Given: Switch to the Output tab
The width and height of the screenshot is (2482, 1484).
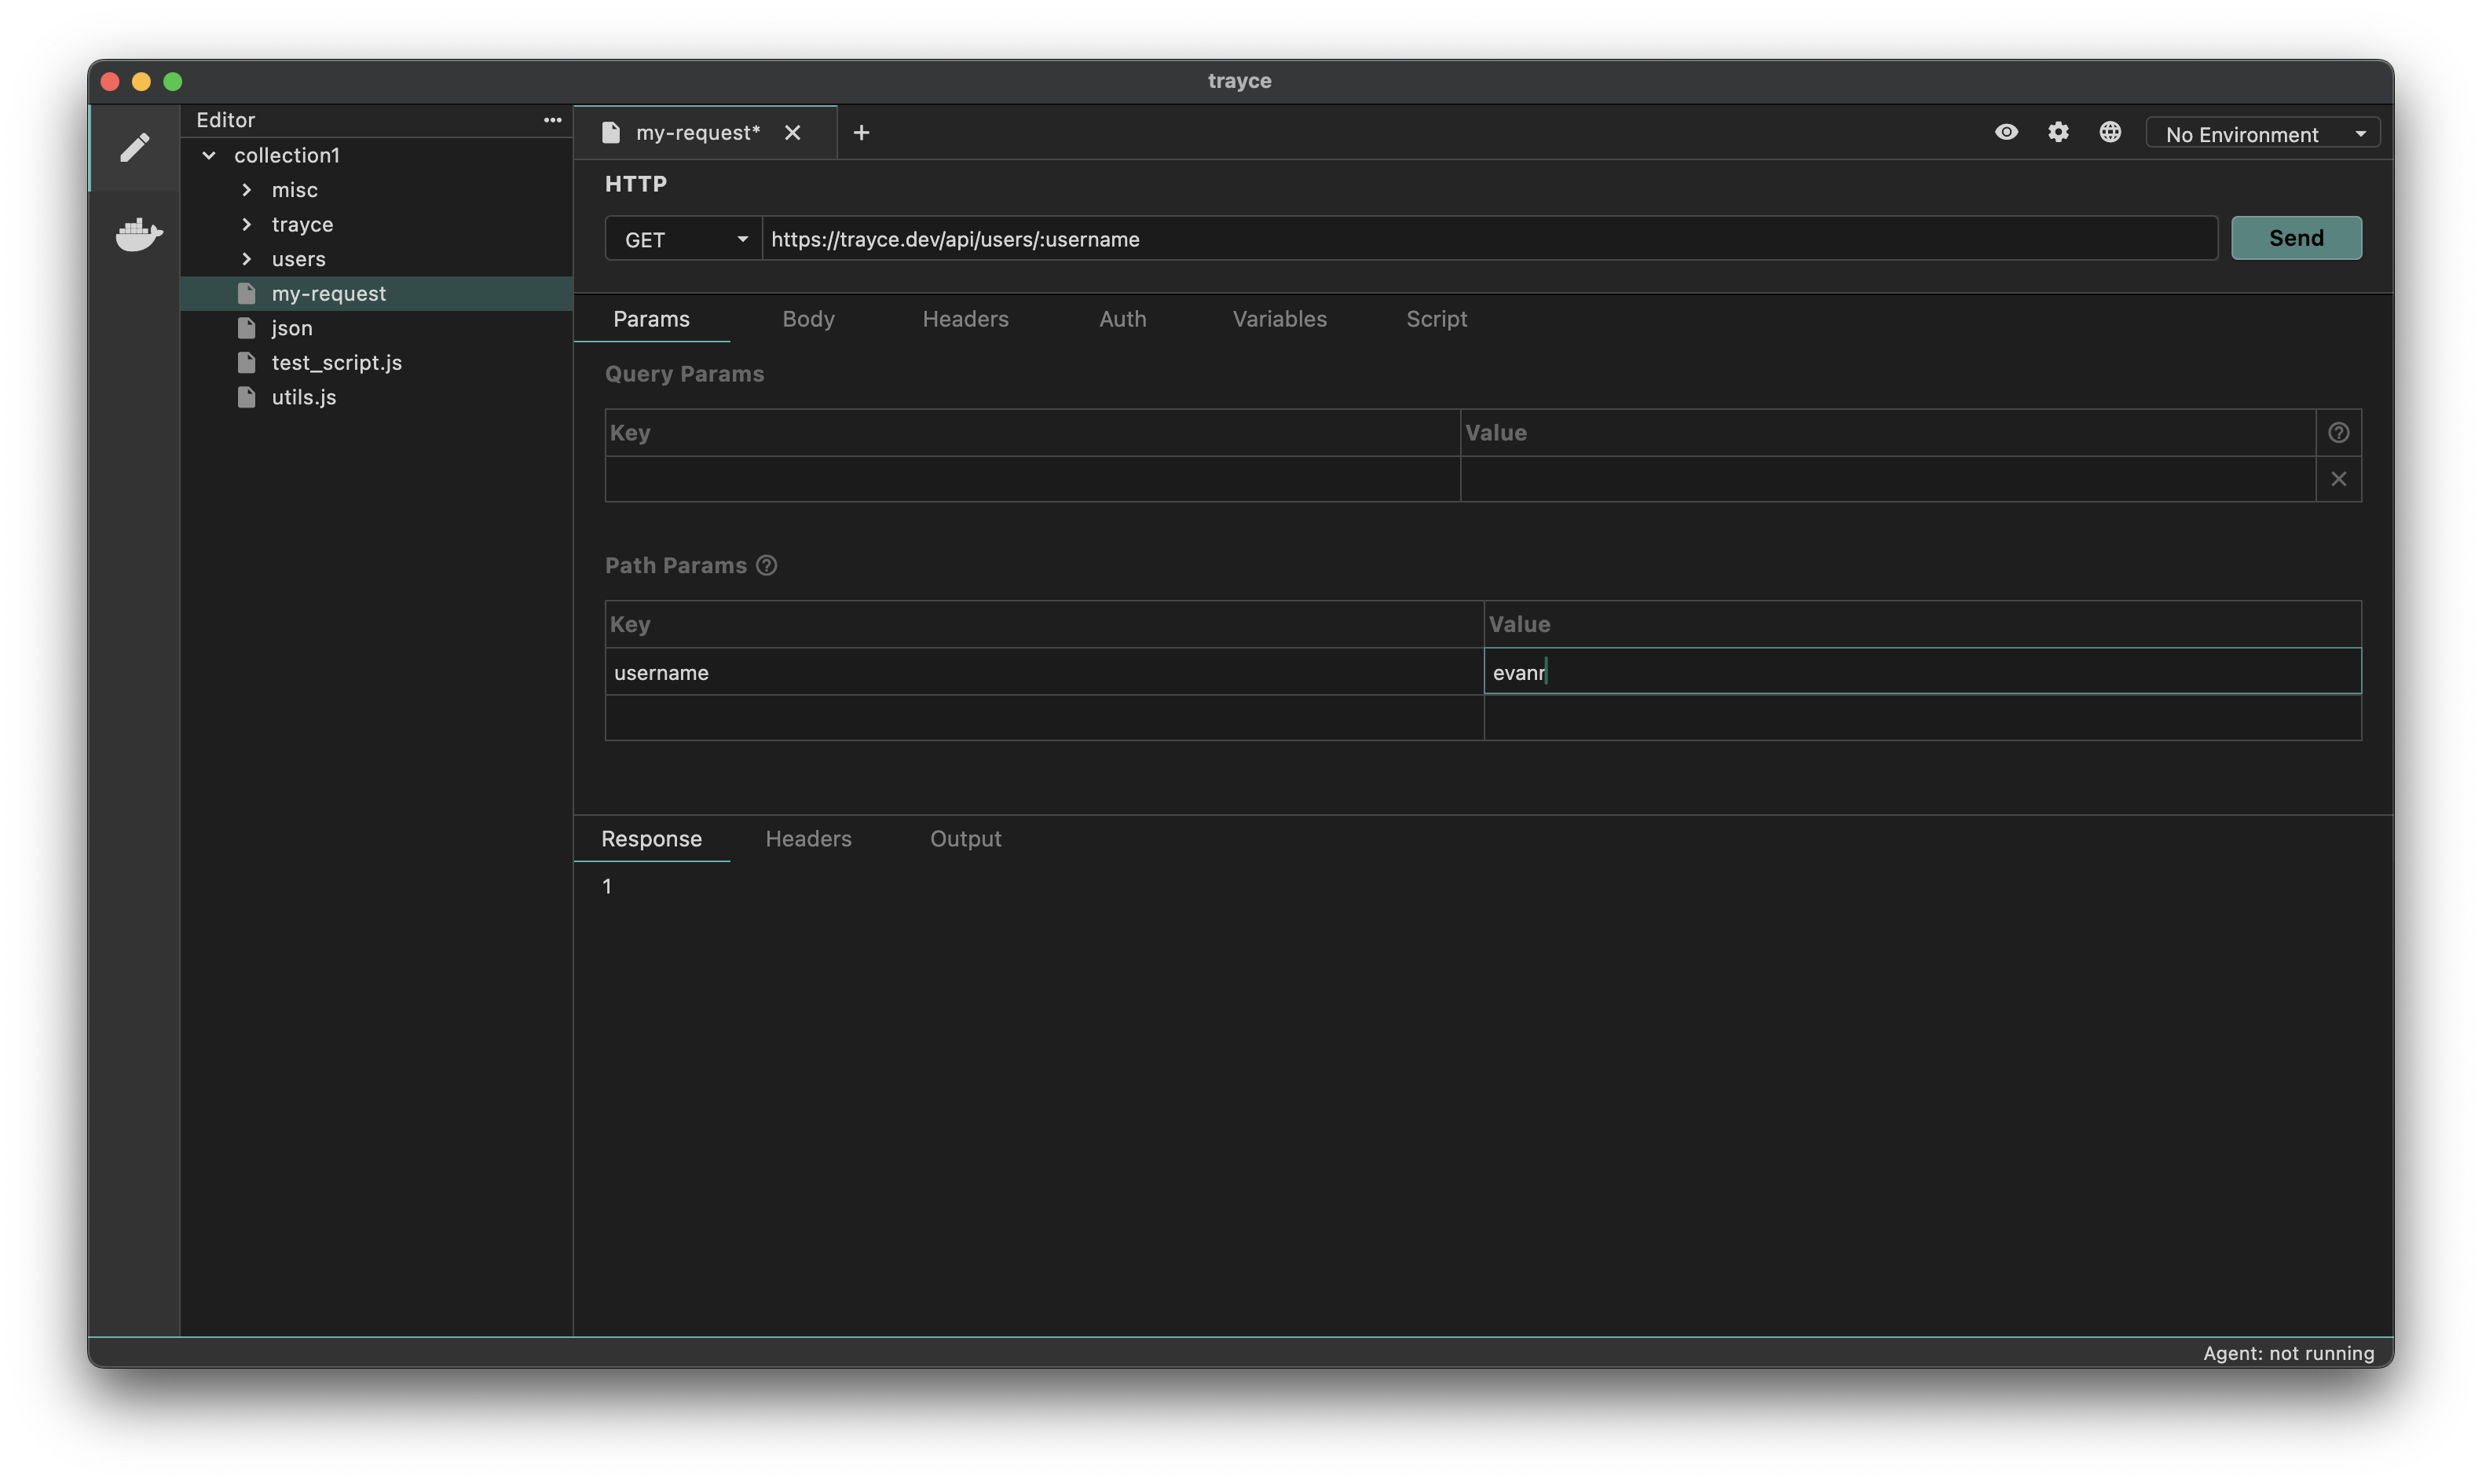Looking at the screenshot, I should pos(965,839).
